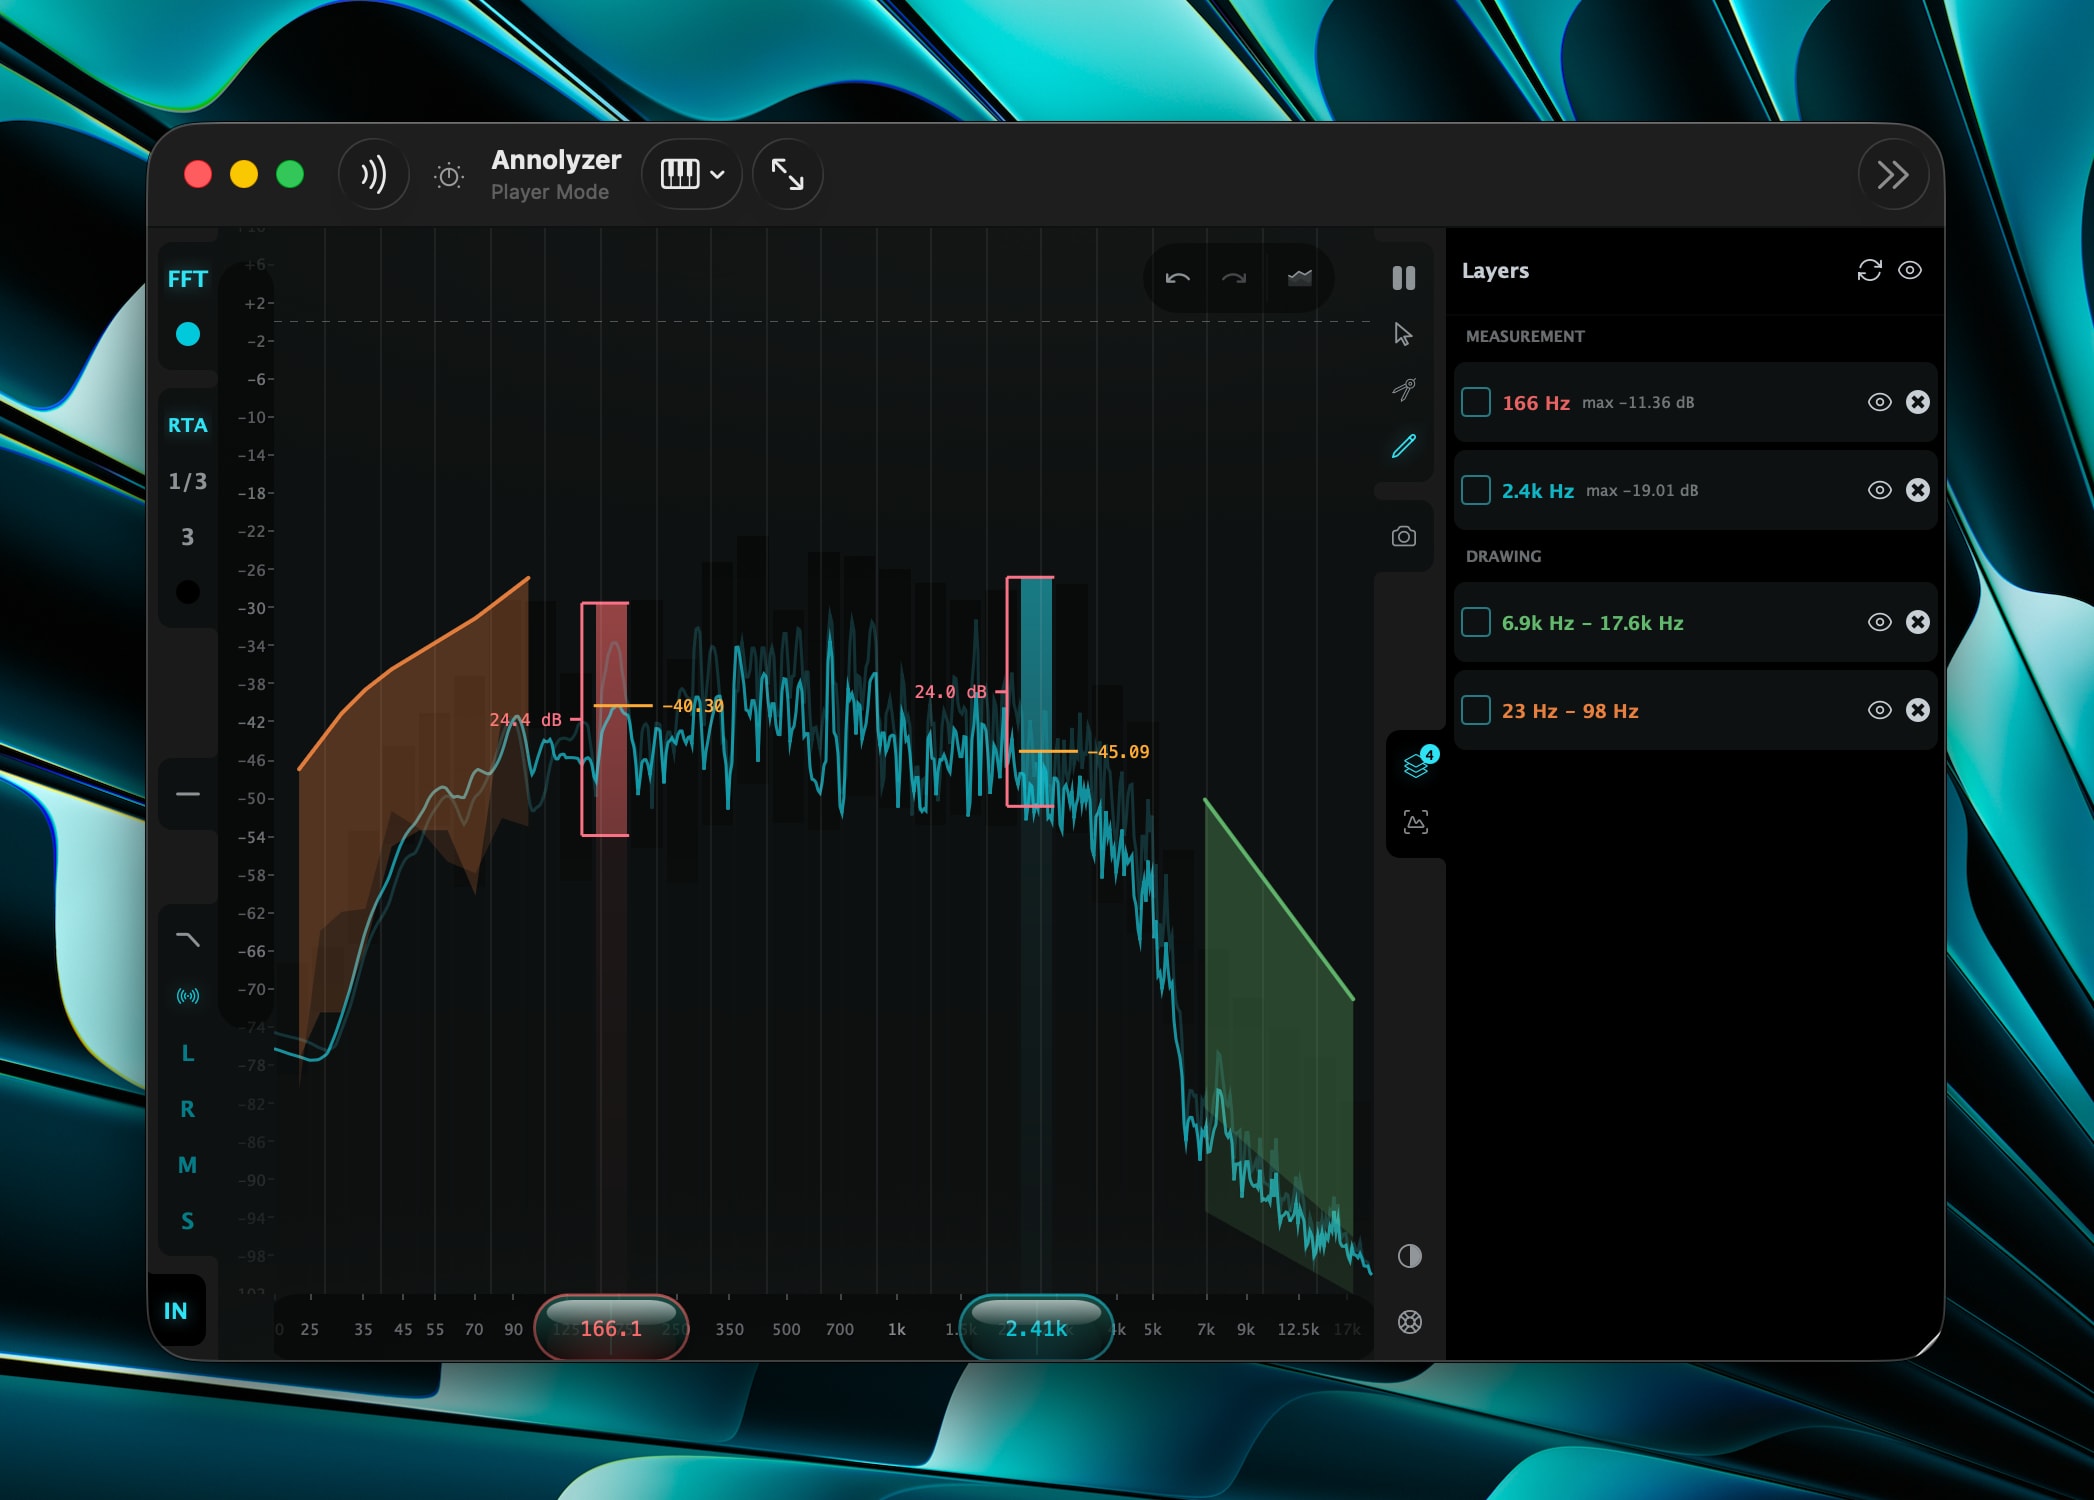Select the S side channel
Viewport: 2094px width, 1500px height.
[188, 1221]
